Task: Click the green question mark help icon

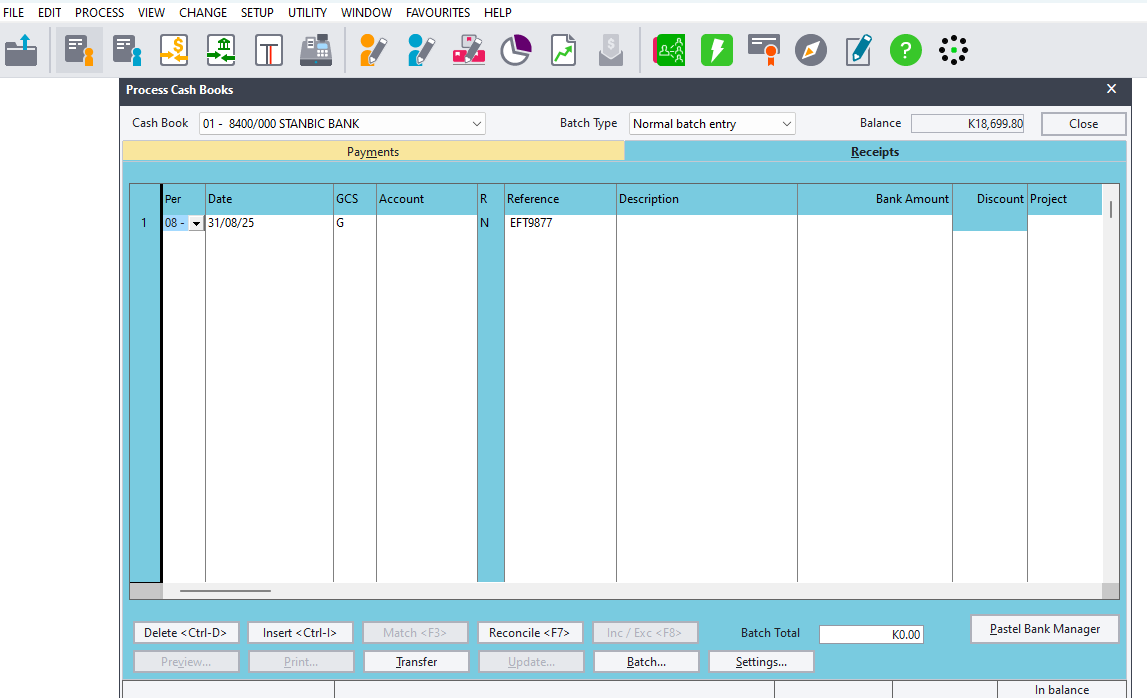Action: click(x=906, y=50)
